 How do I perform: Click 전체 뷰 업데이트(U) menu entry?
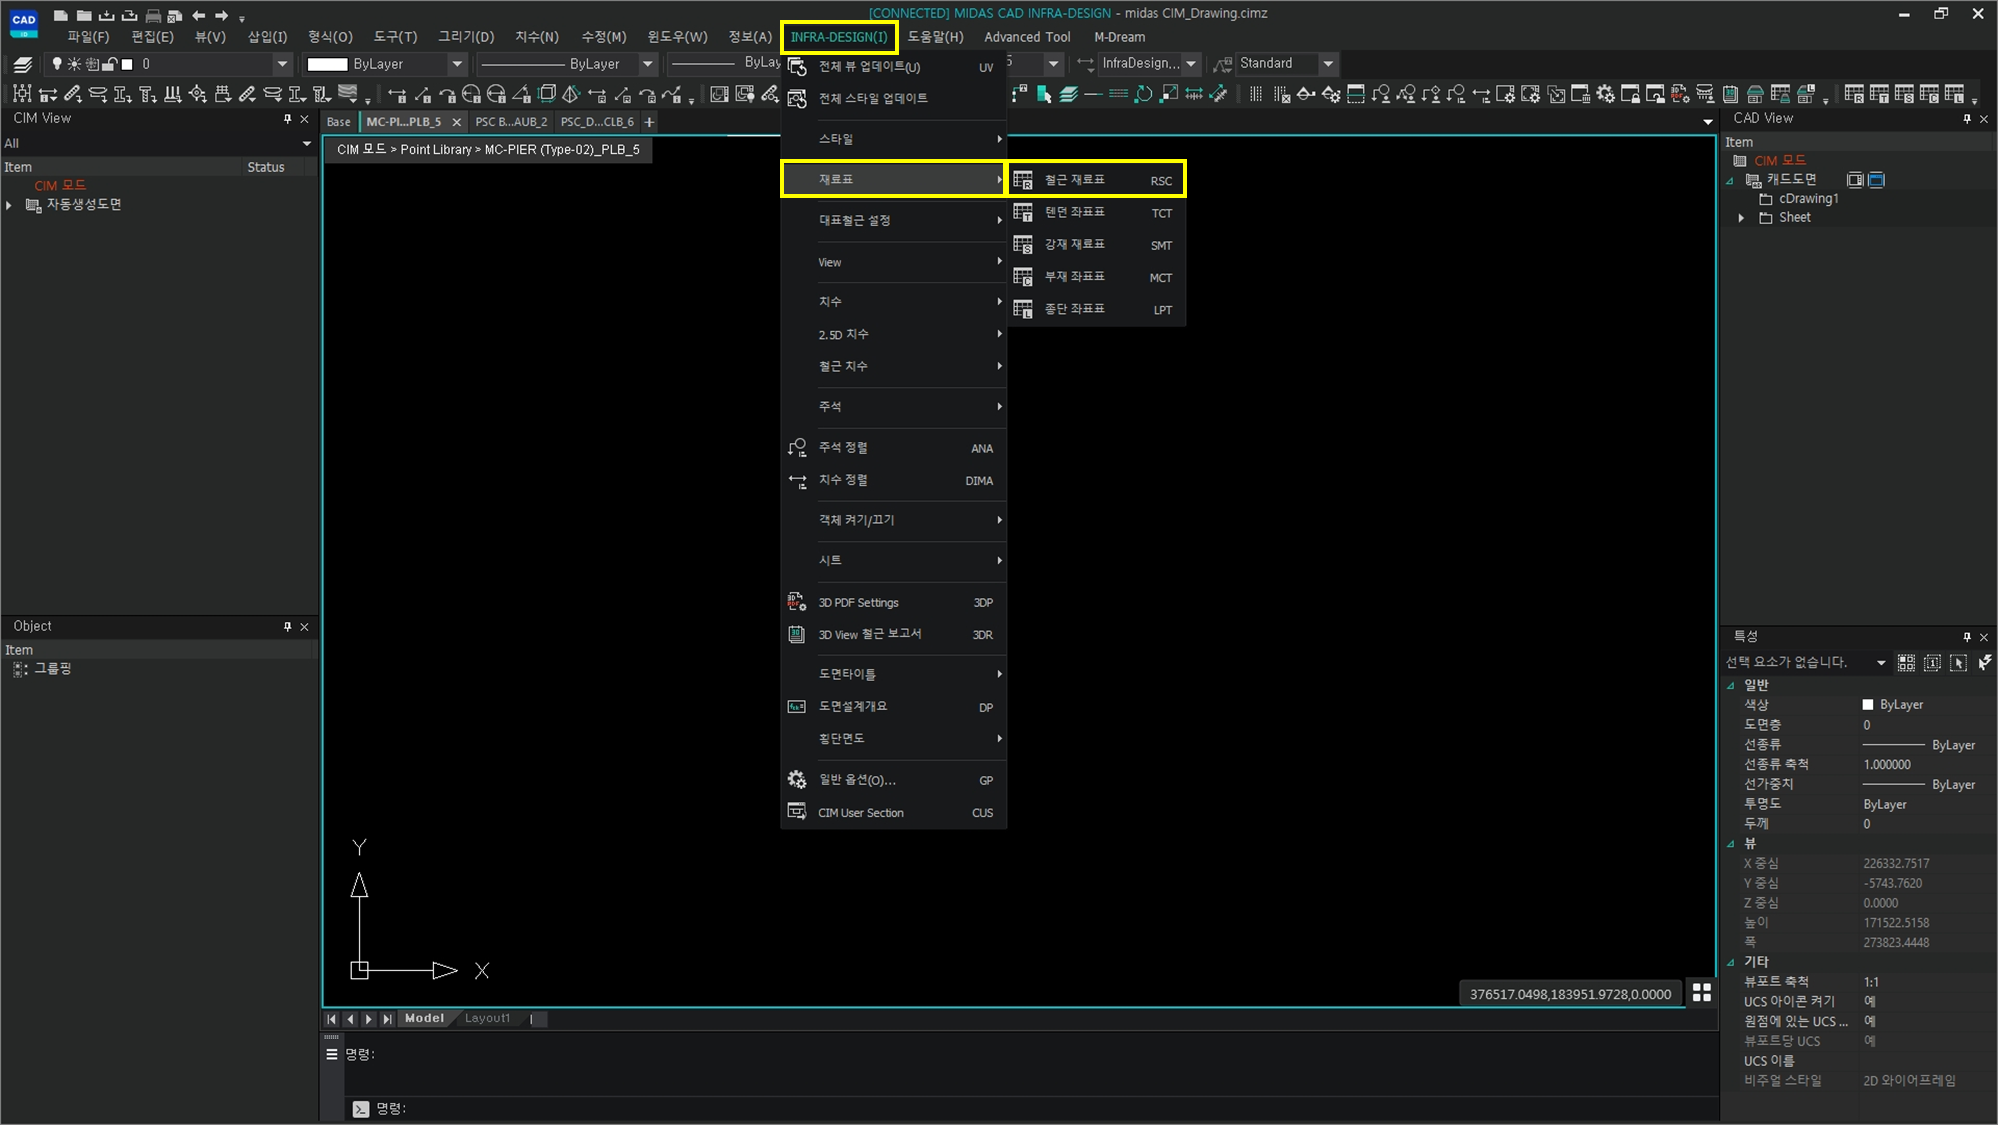[894, 67]
